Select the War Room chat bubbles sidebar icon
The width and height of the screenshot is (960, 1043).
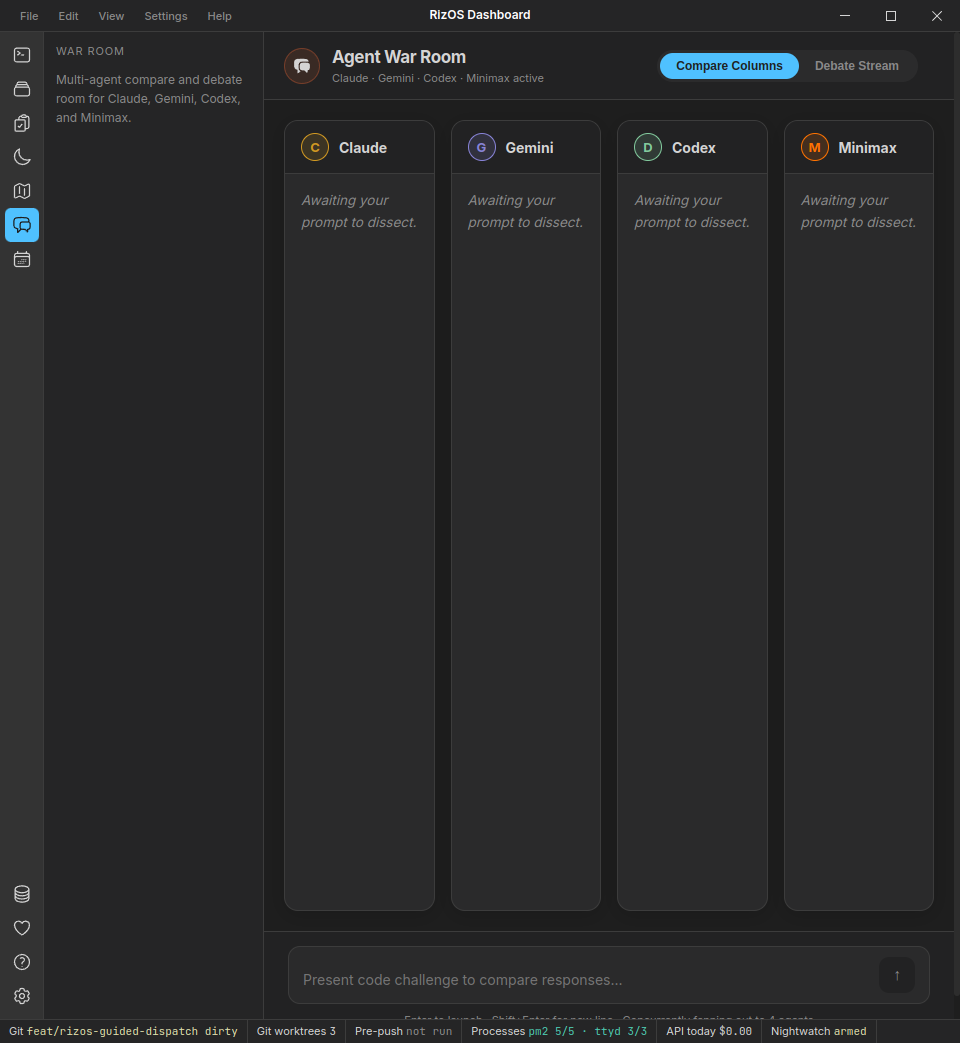click(x=22, y=225)
